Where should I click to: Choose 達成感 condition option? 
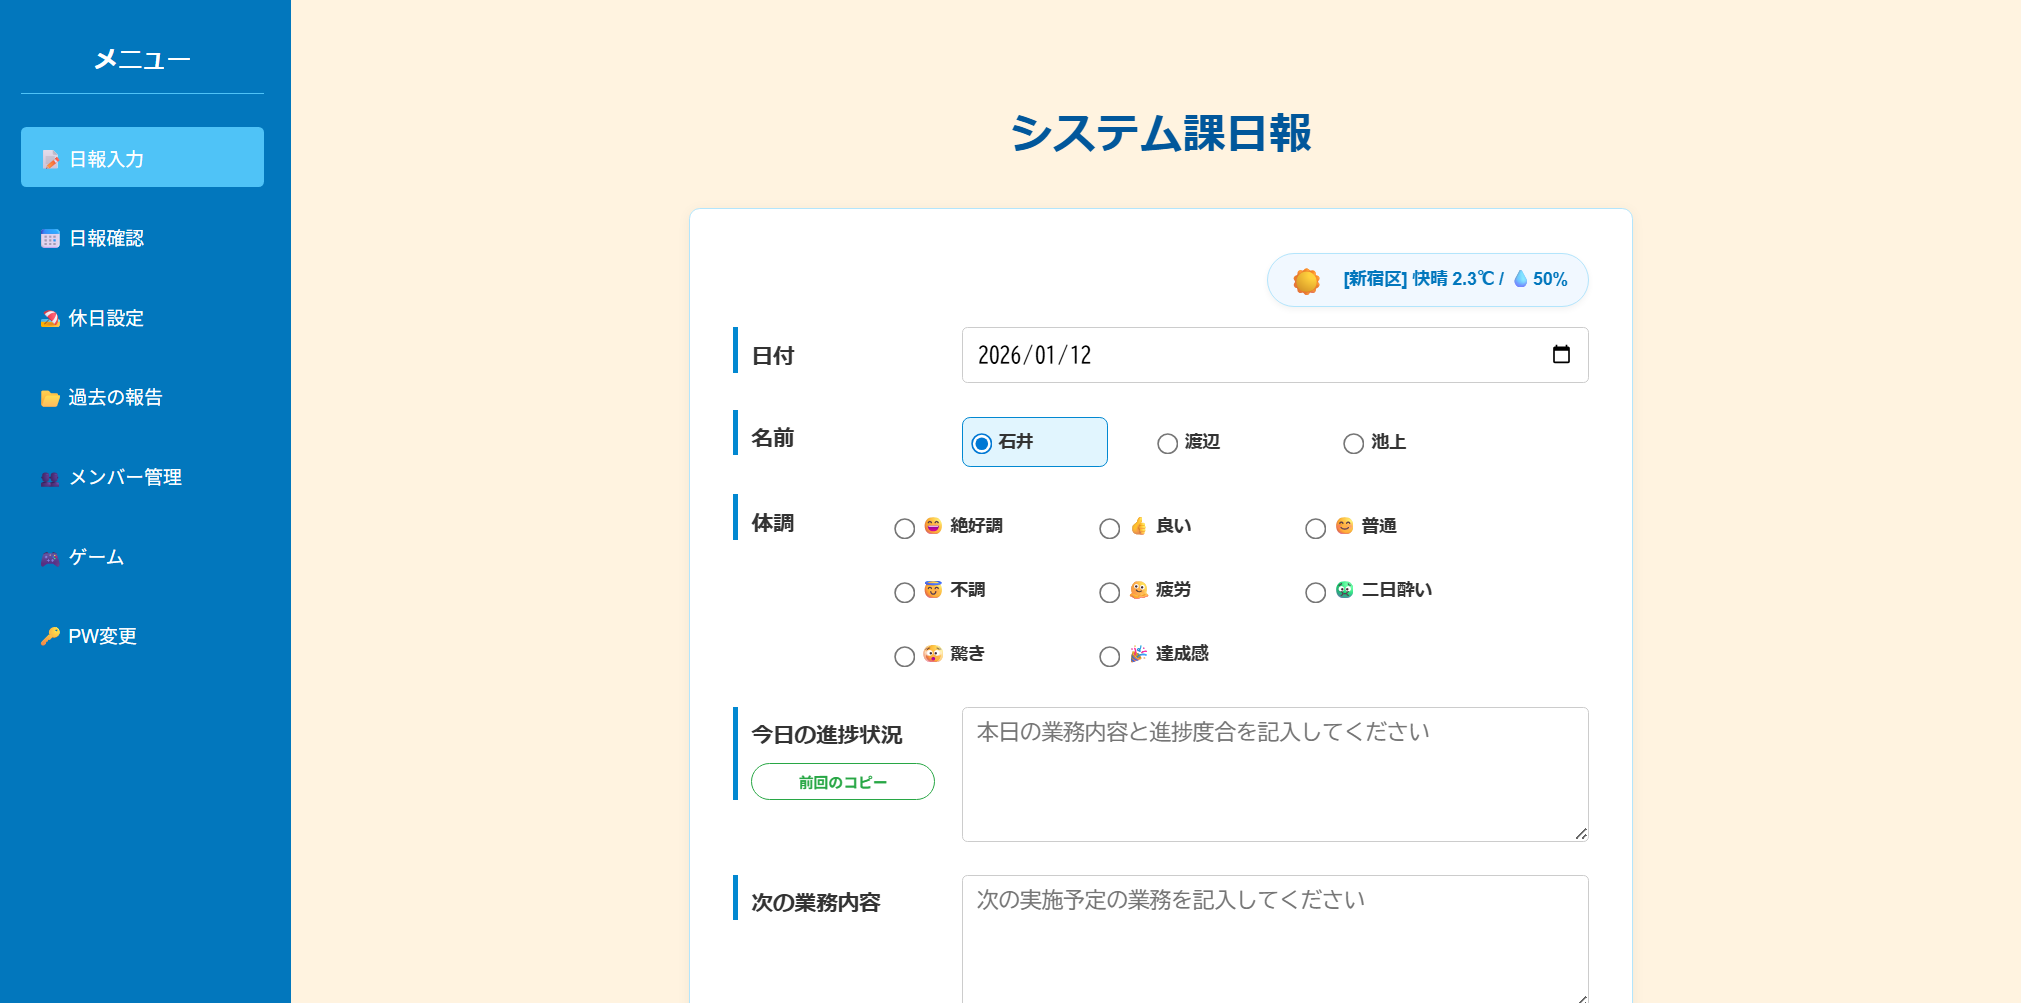(1109, 656)
